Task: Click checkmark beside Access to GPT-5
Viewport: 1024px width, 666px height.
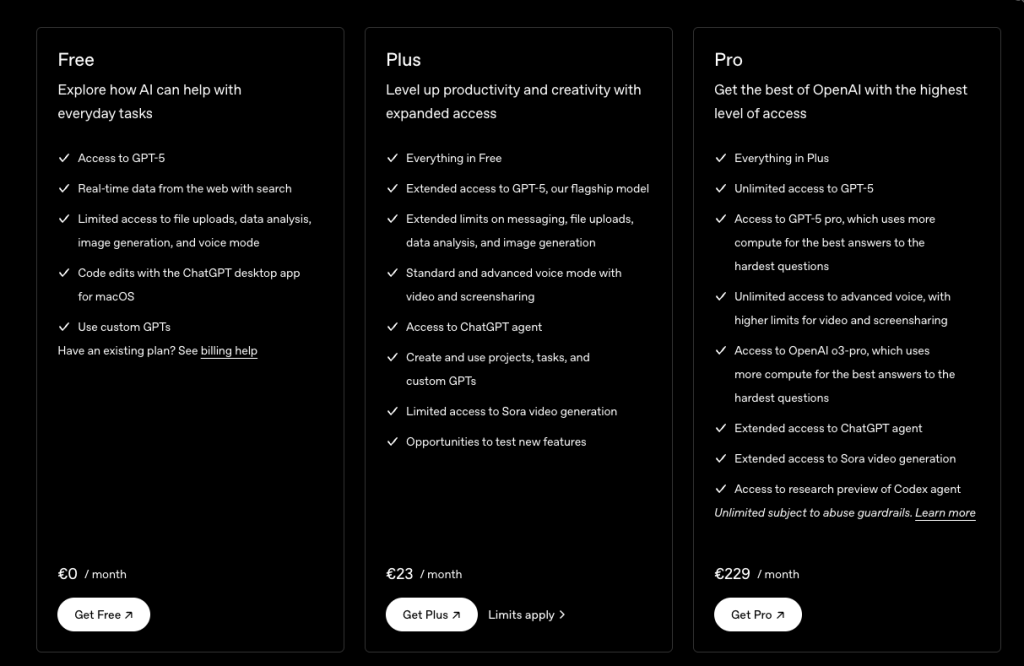Action: coord(63,158)
